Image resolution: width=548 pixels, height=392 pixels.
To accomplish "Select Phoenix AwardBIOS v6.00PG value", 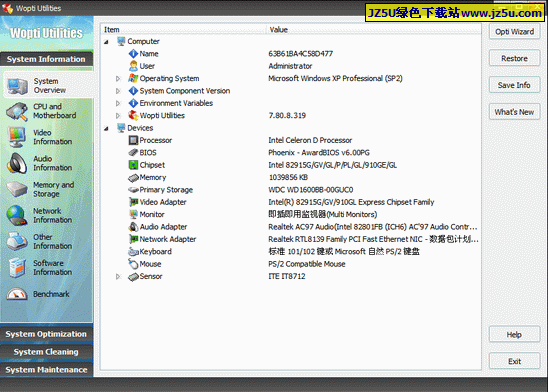I will (x=319, y=153).
